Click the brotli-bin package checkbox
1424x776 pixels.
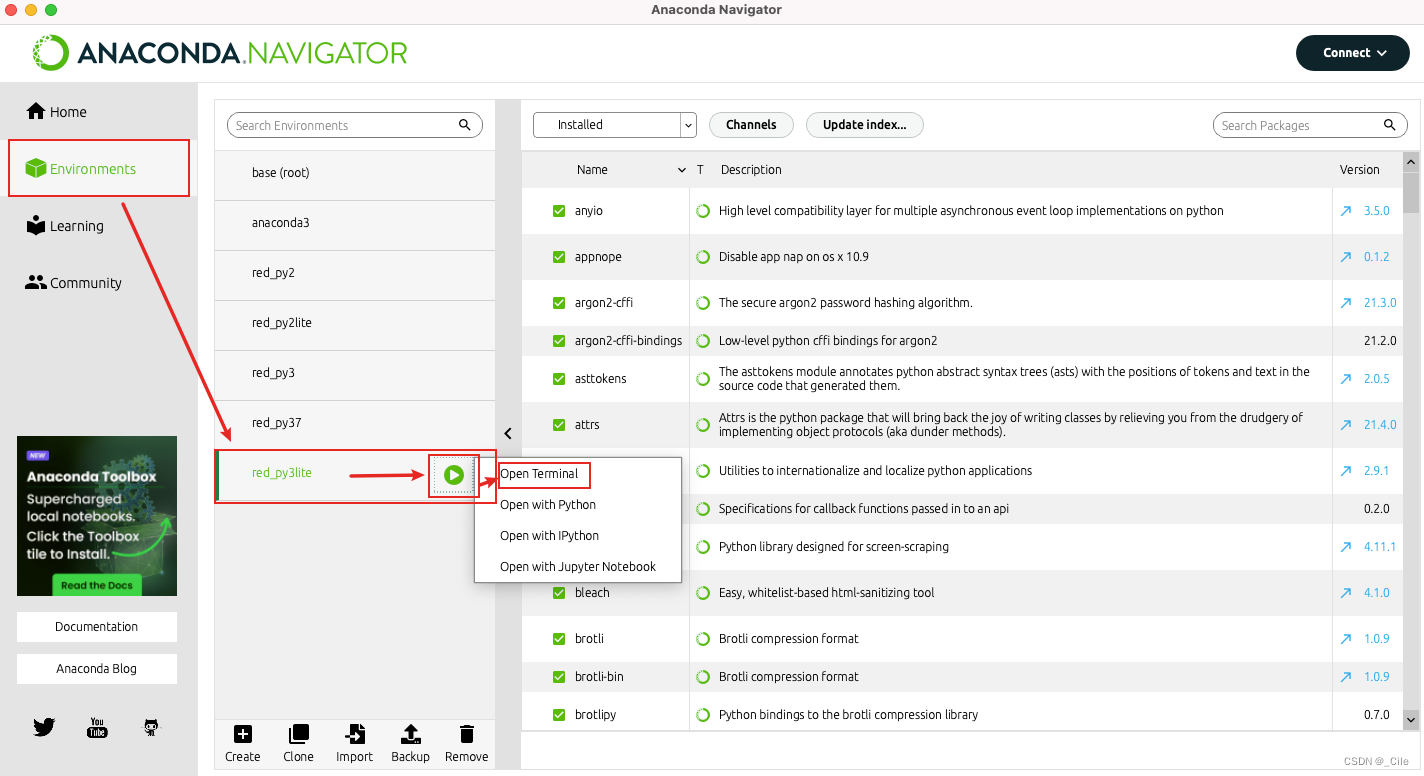click(x=559, y=677)
